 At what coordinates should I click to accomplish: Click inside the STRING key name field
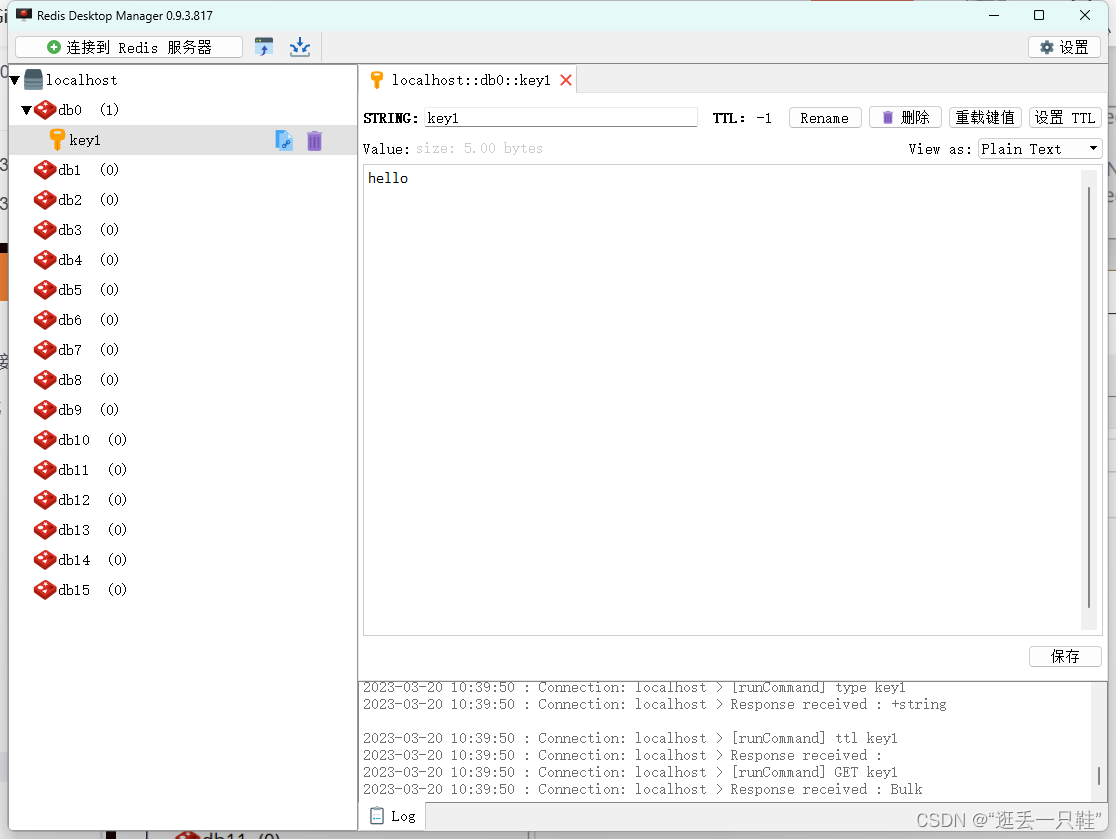click(560, 117)
